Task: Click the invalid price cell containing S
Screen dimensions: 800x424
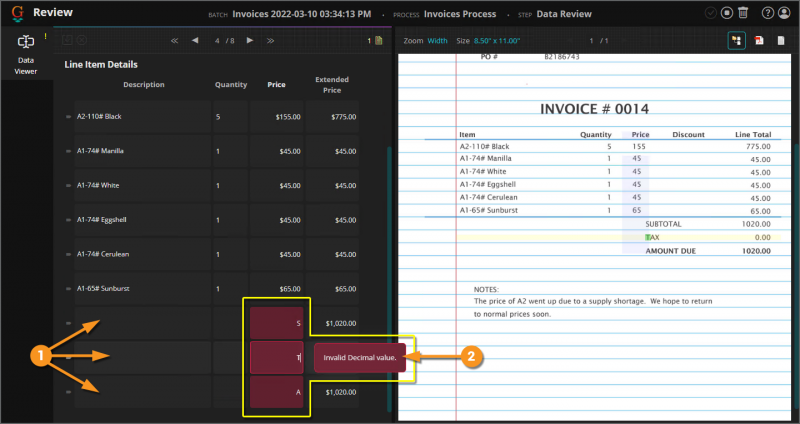Action: 277,323
